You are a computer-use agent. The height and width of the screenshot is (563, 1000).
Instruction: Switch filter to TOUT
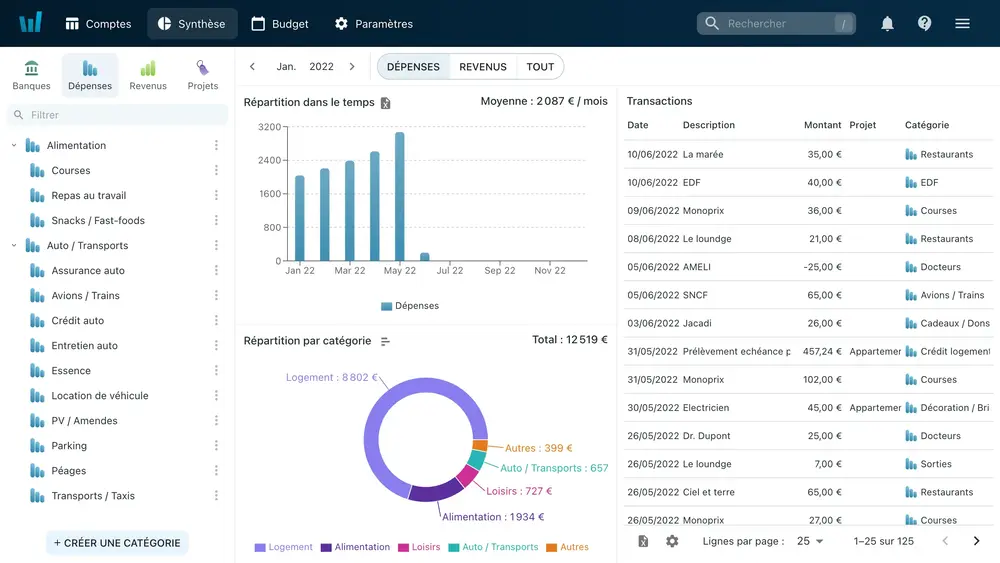tap(540, 67)
